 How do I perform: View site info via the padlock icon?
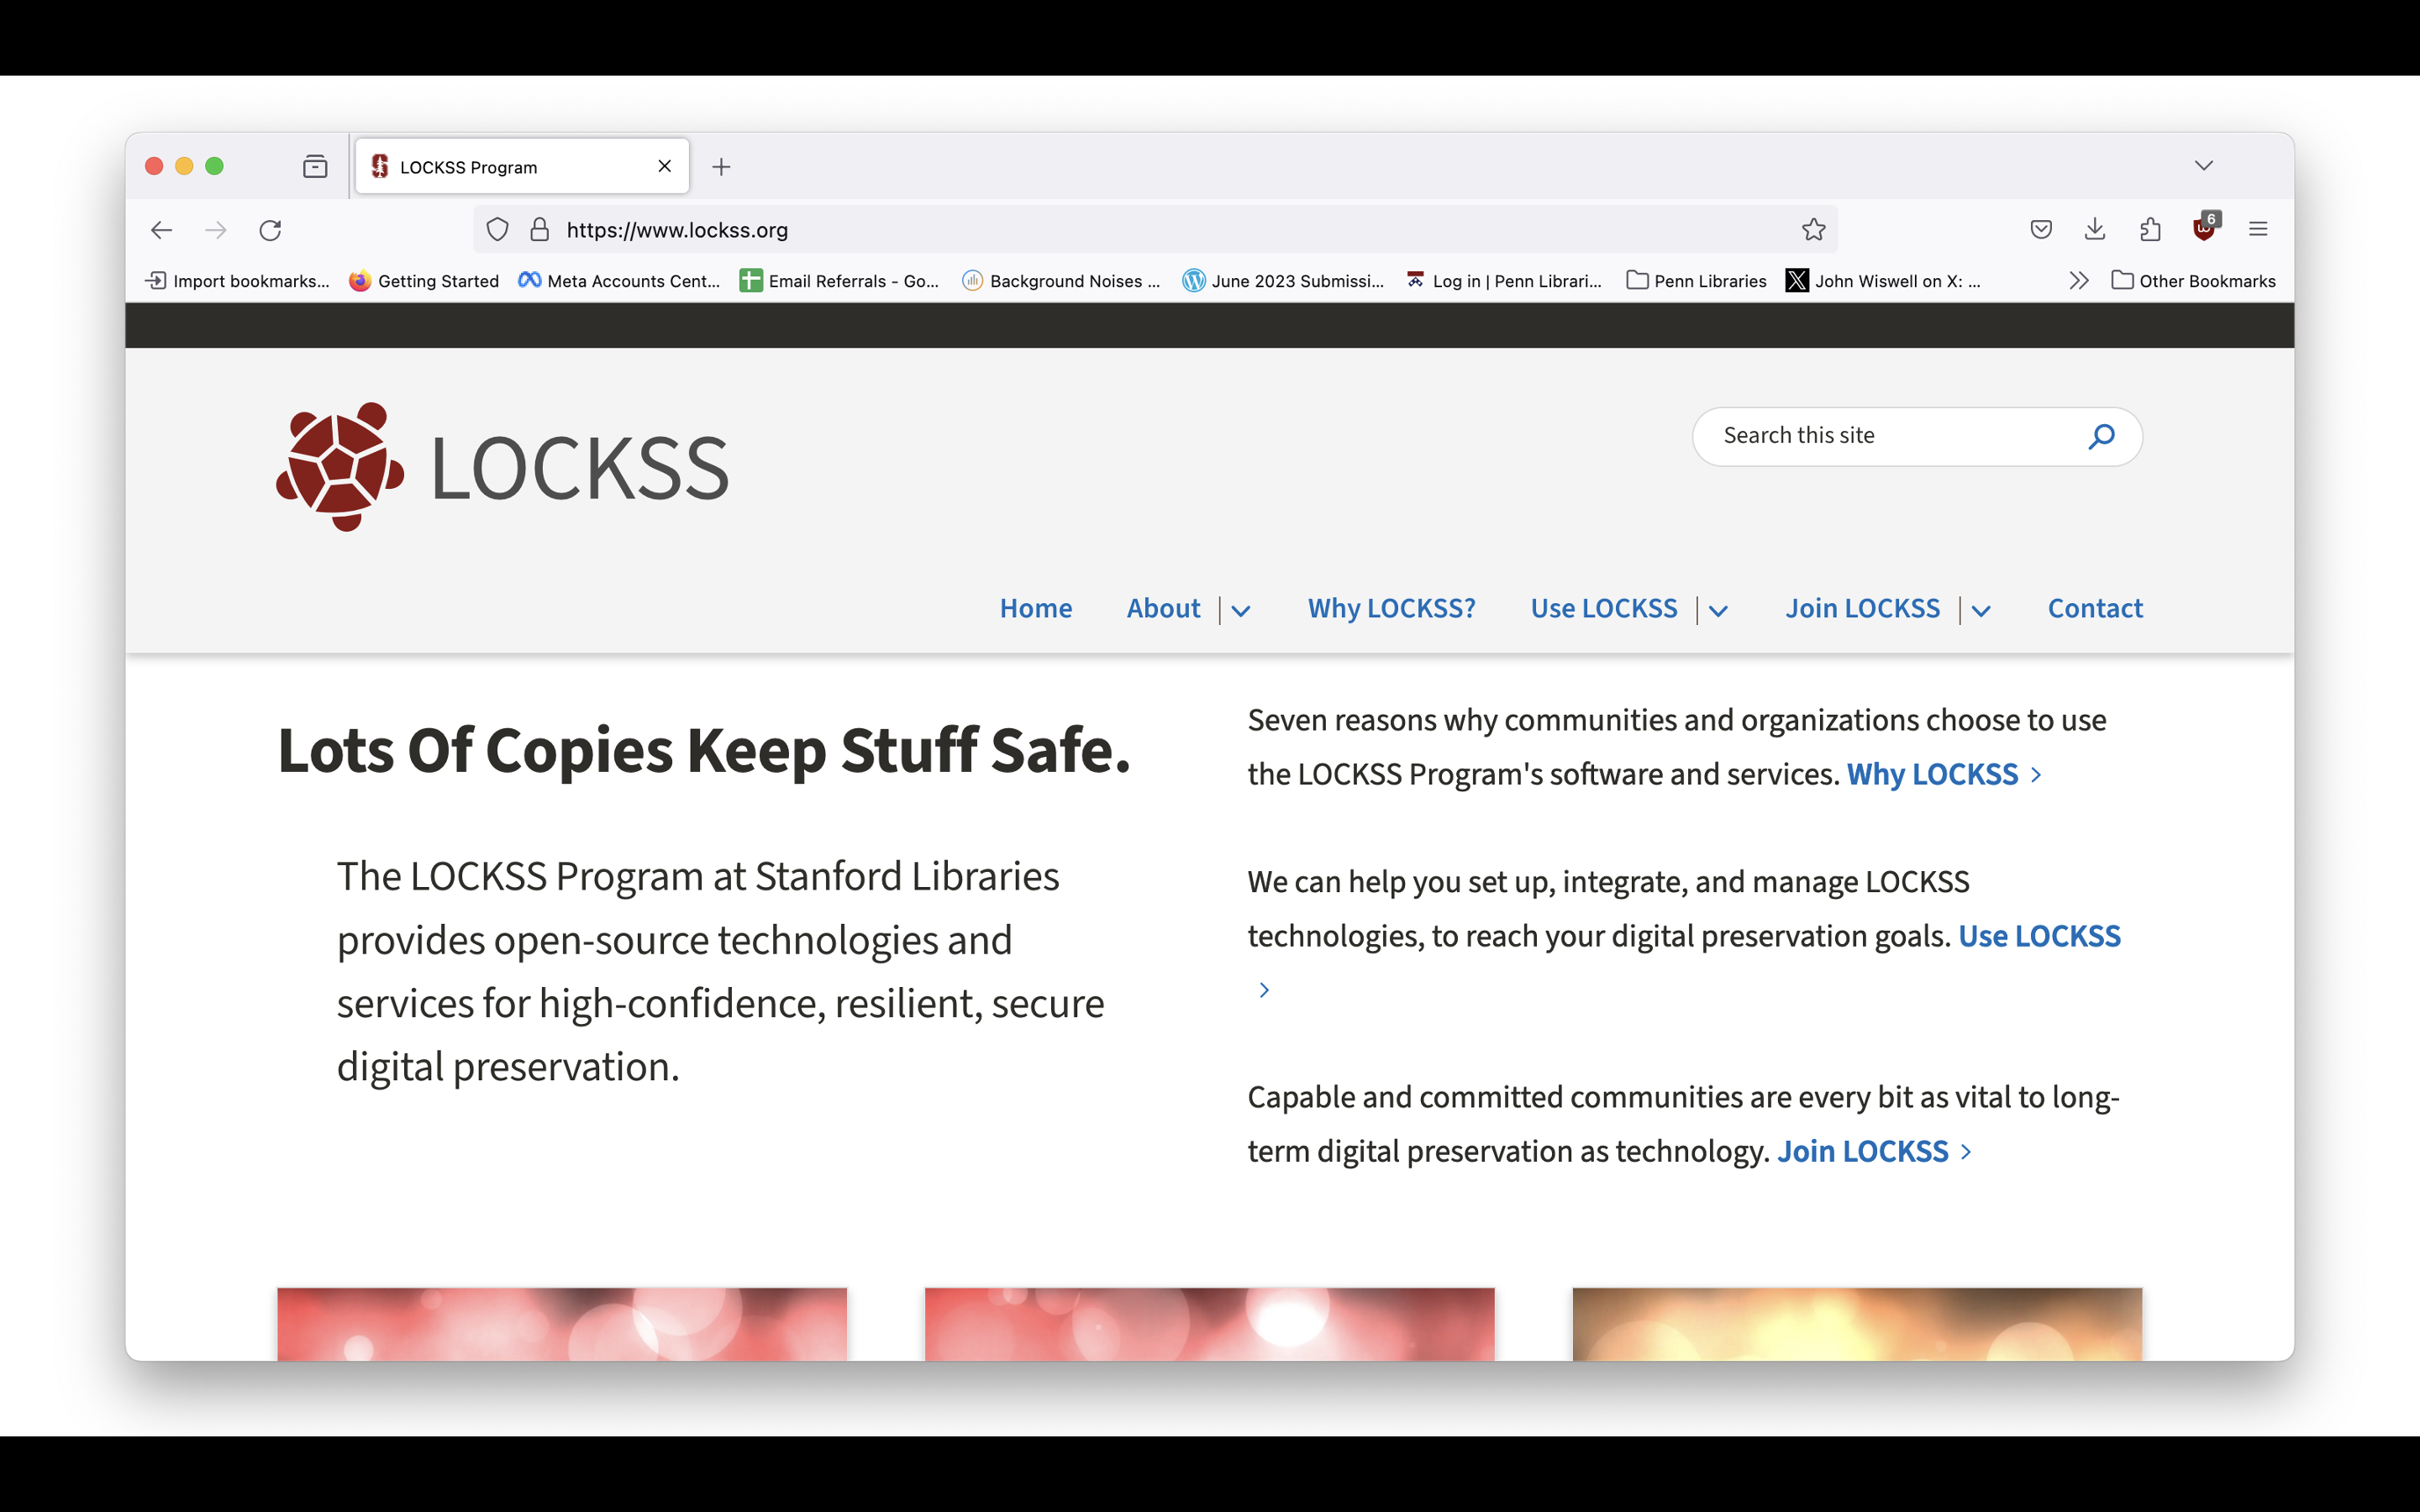[x=540, y=230]
